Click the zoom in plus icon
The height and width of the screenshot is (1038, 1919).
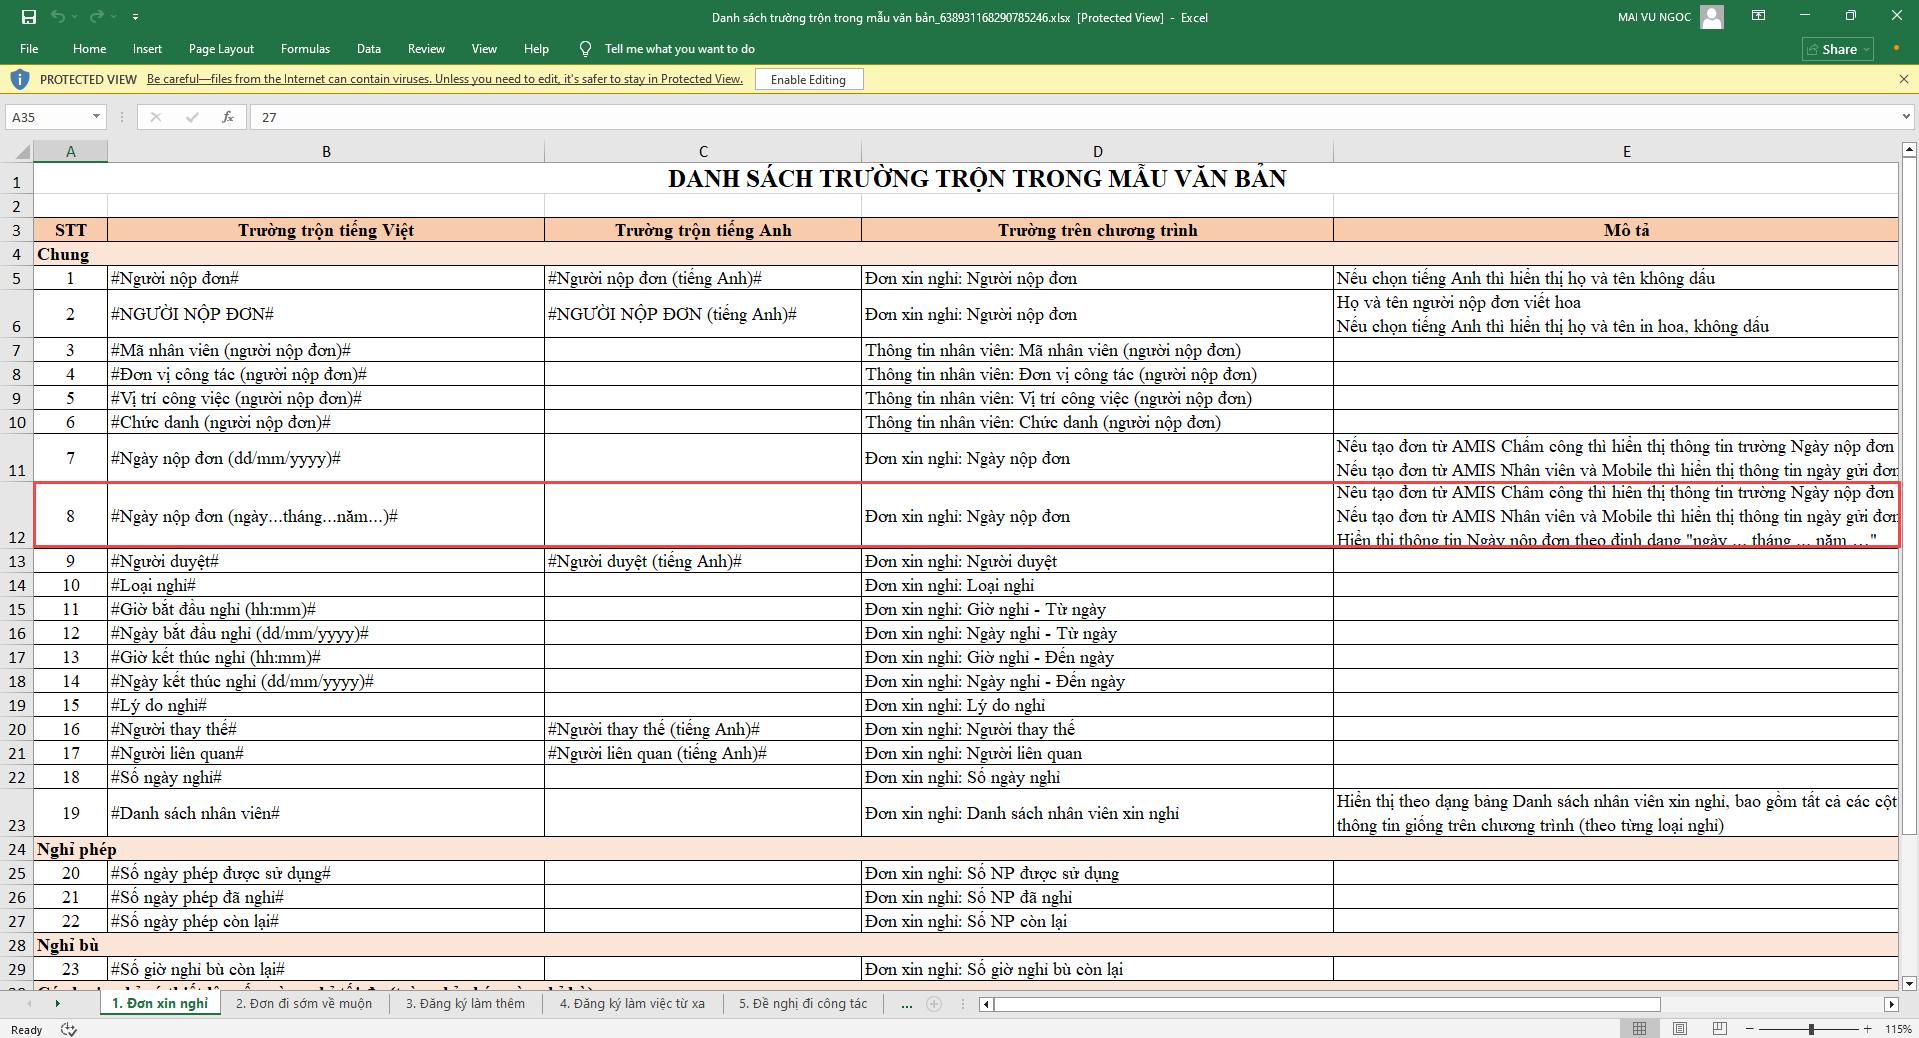pyautogui.click(x=1867, y=1029)
